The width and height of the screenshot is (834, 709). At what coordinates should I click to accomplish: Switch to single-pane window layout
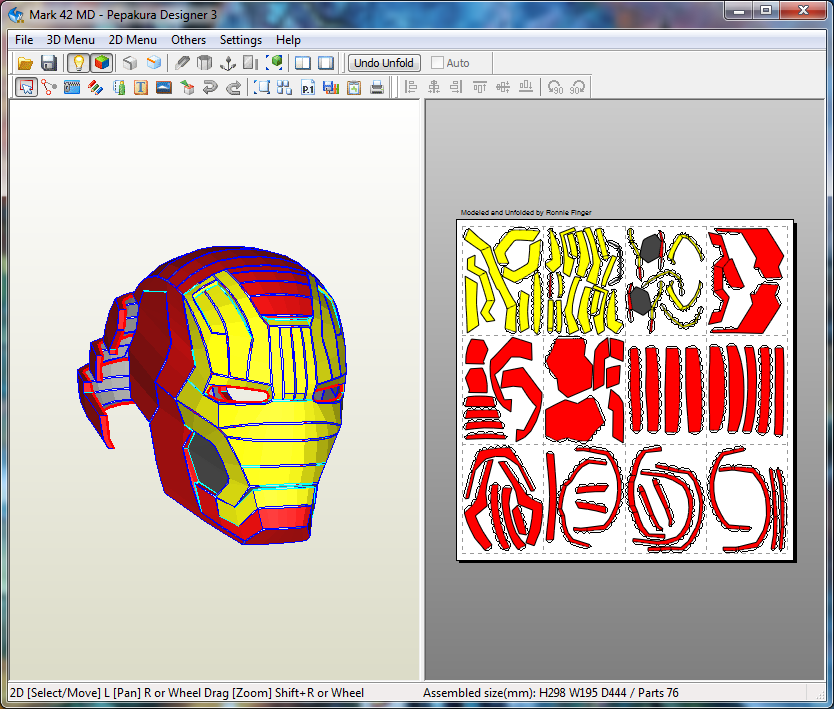coord(326,63)
